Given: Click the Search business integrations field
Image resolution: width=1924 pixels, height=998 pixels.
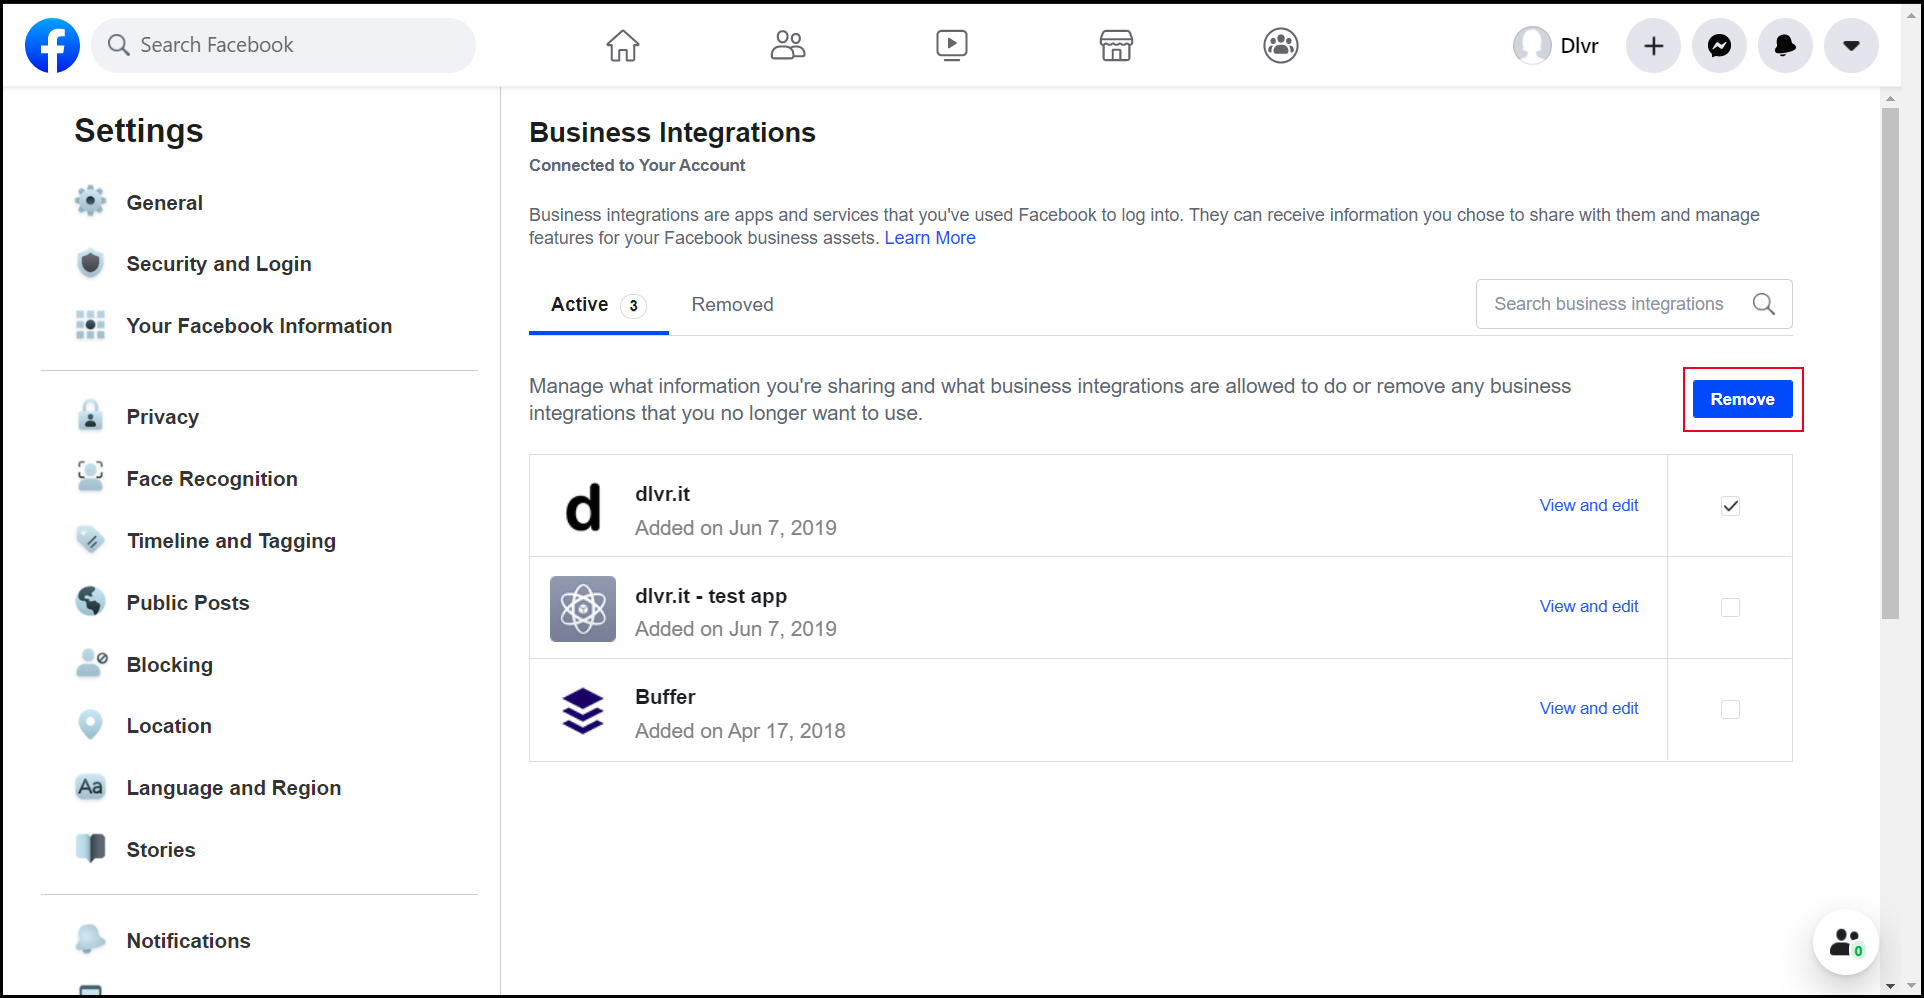Looking at the screenshot, I should pyautogui.click(x=1634, y=304).
